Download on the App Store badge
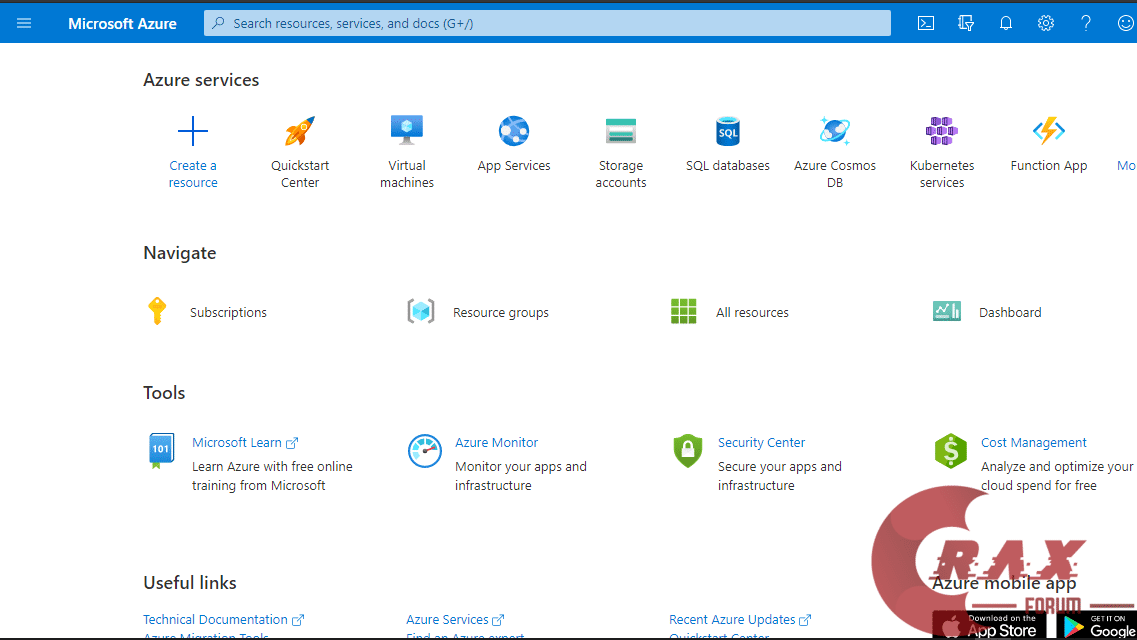Screen dimensions: 1137x640 point(989,626)
